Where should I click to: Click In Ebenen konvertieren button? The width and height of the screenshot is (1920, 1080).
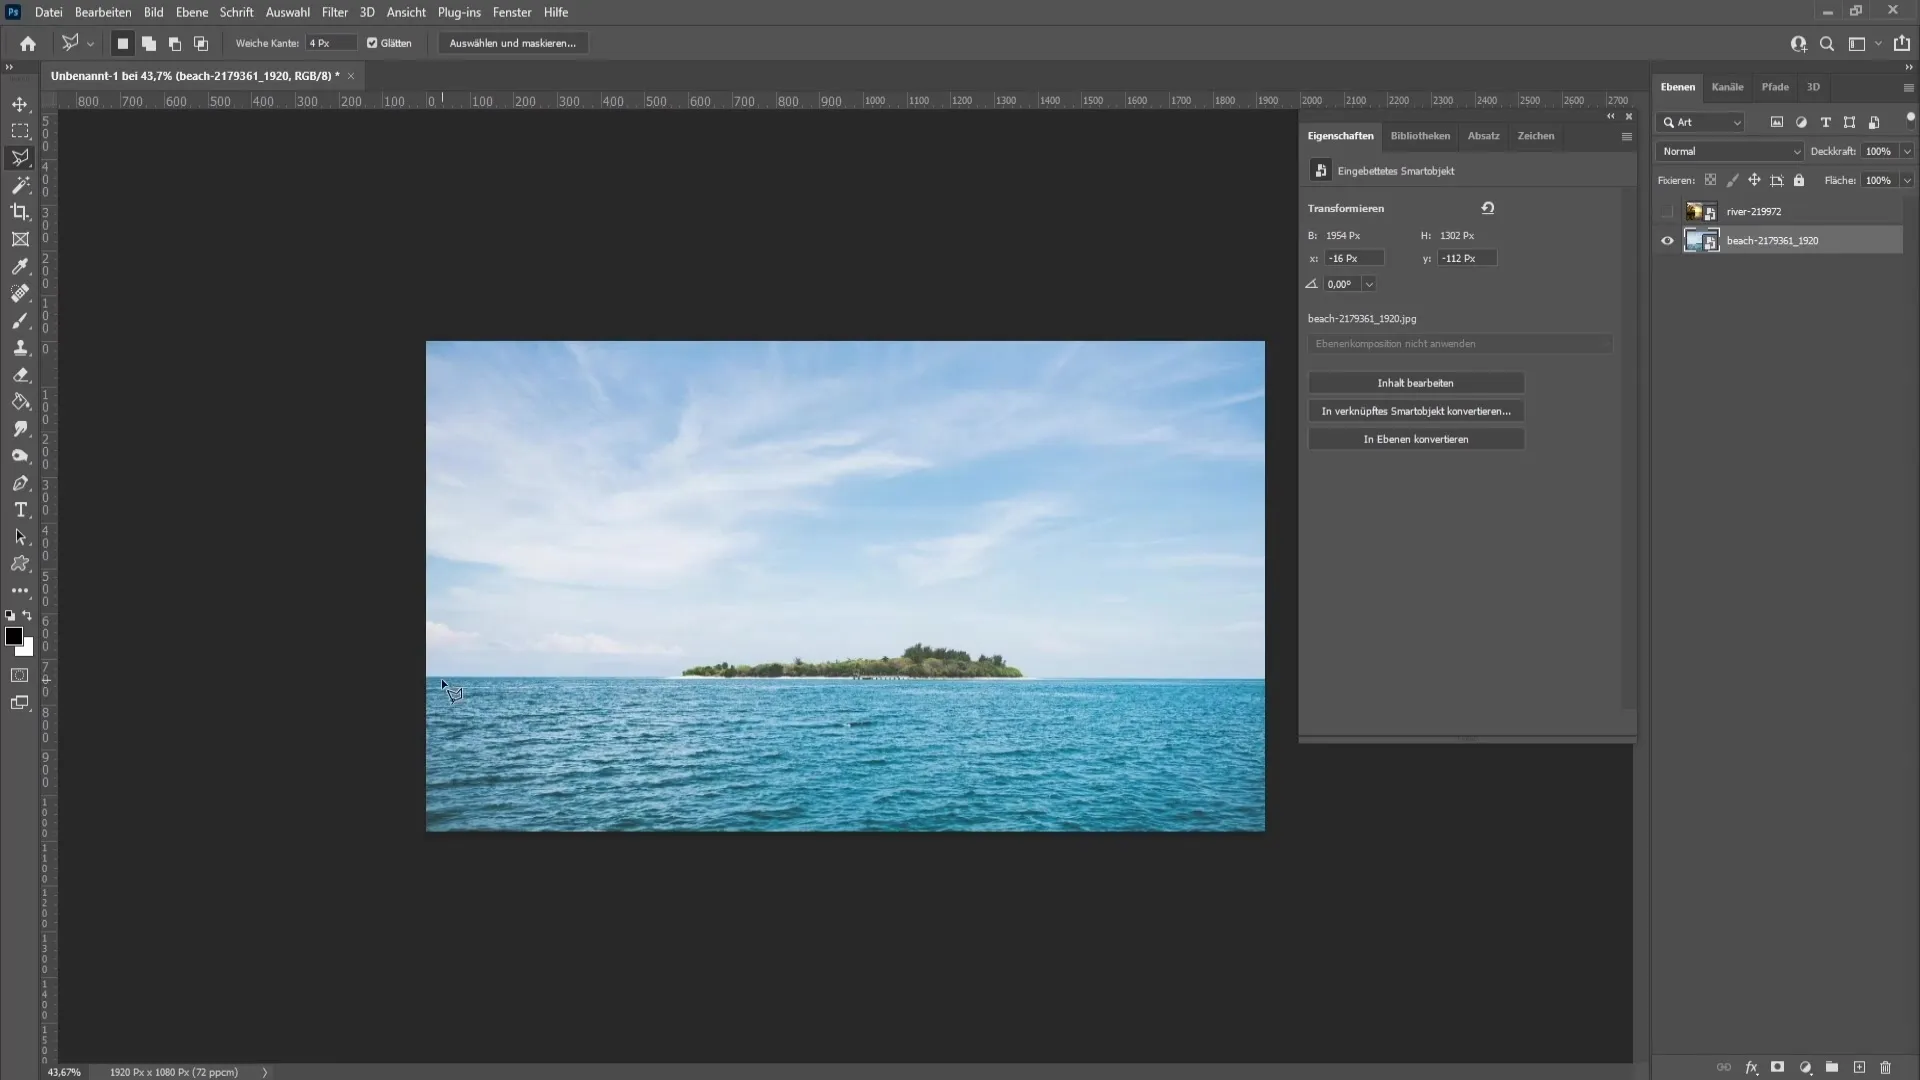click(1415, 439)
